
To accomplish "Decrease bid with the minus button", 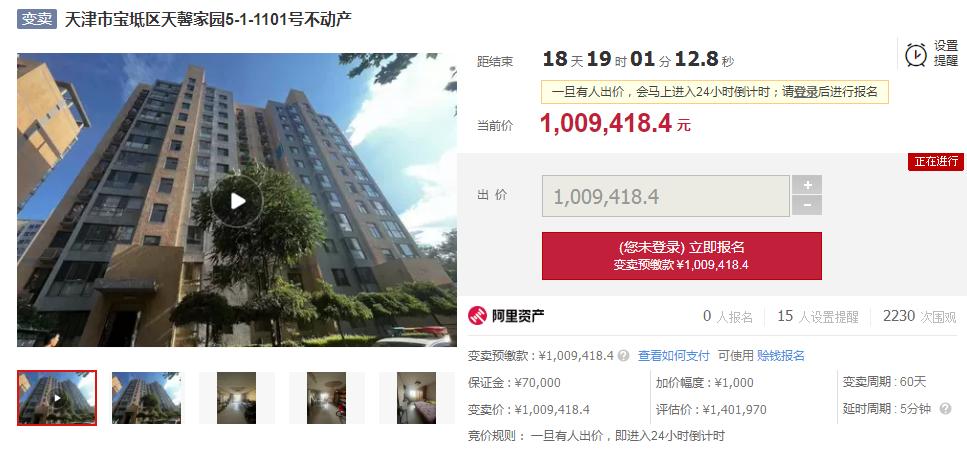I will click(807, 205).
